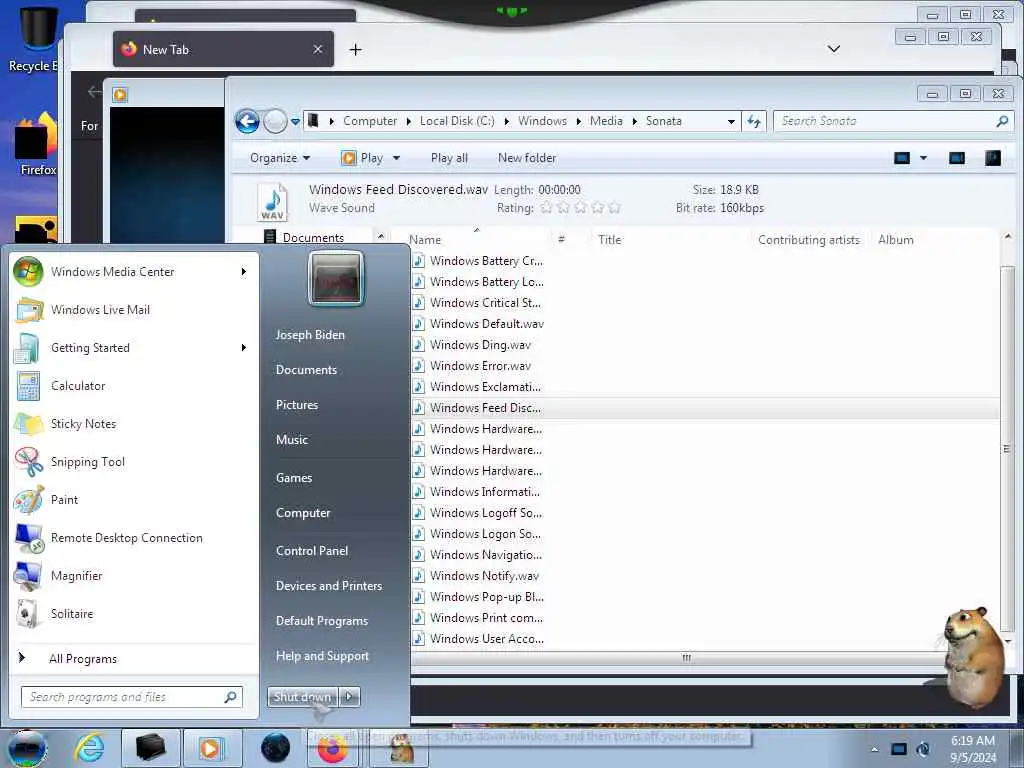Open Internet Explorer from the taskbar
This screenshot has width=1024, height=768.
click(89, 748)
